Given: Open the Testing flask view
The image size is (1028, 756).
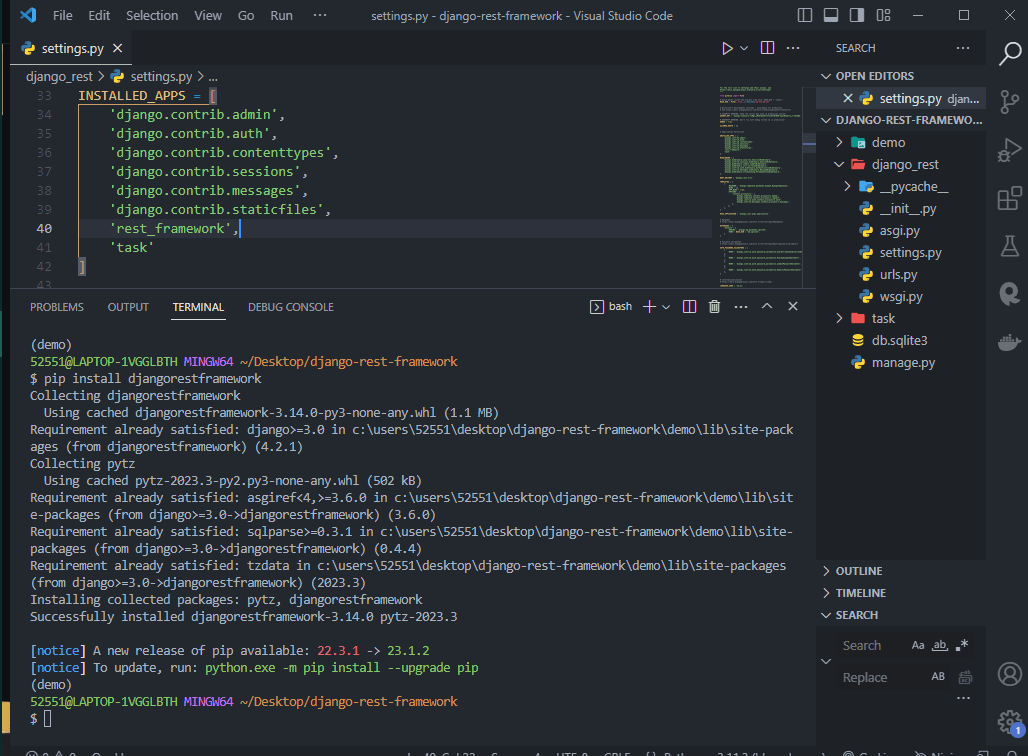Looking at the screenshot, I should 1010,246.
